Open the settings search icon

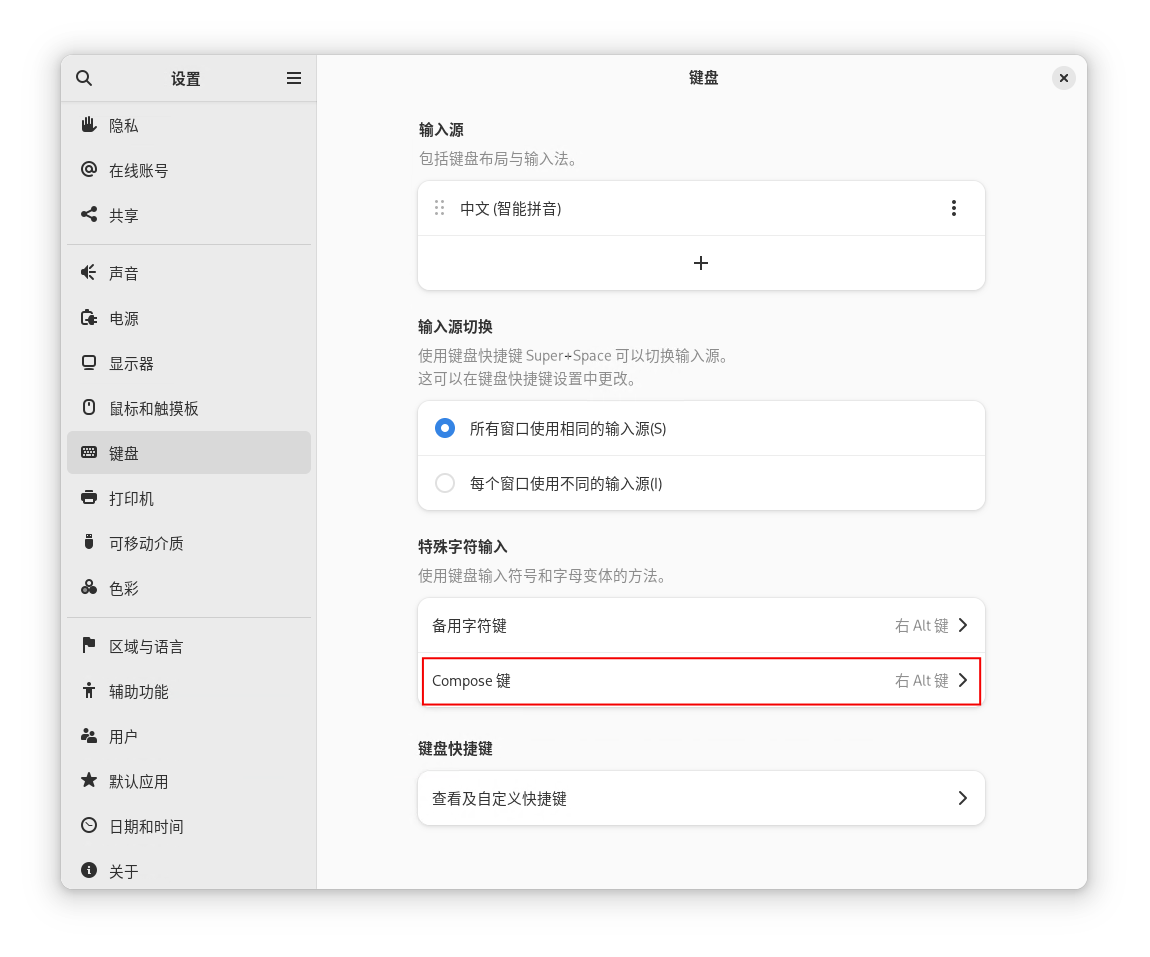(x=84, y=78)
